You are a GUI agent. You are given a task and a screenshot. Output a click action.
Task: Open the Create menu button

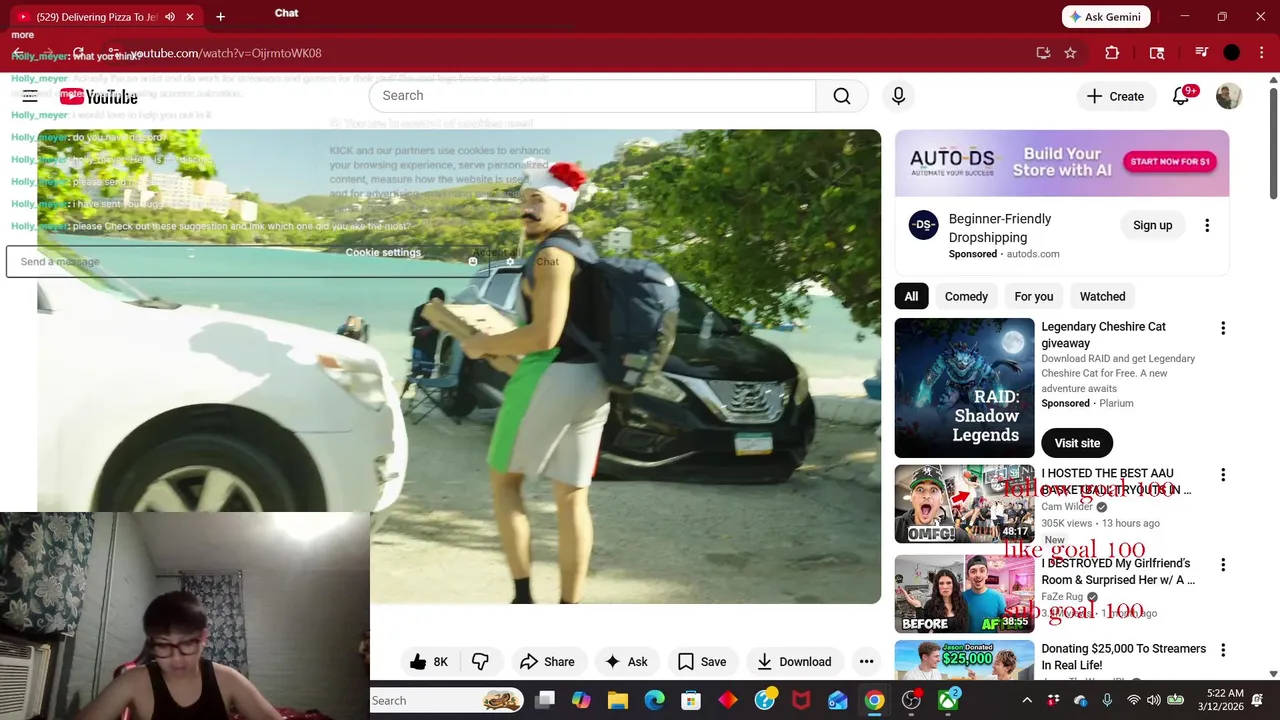coord(1115,96)
